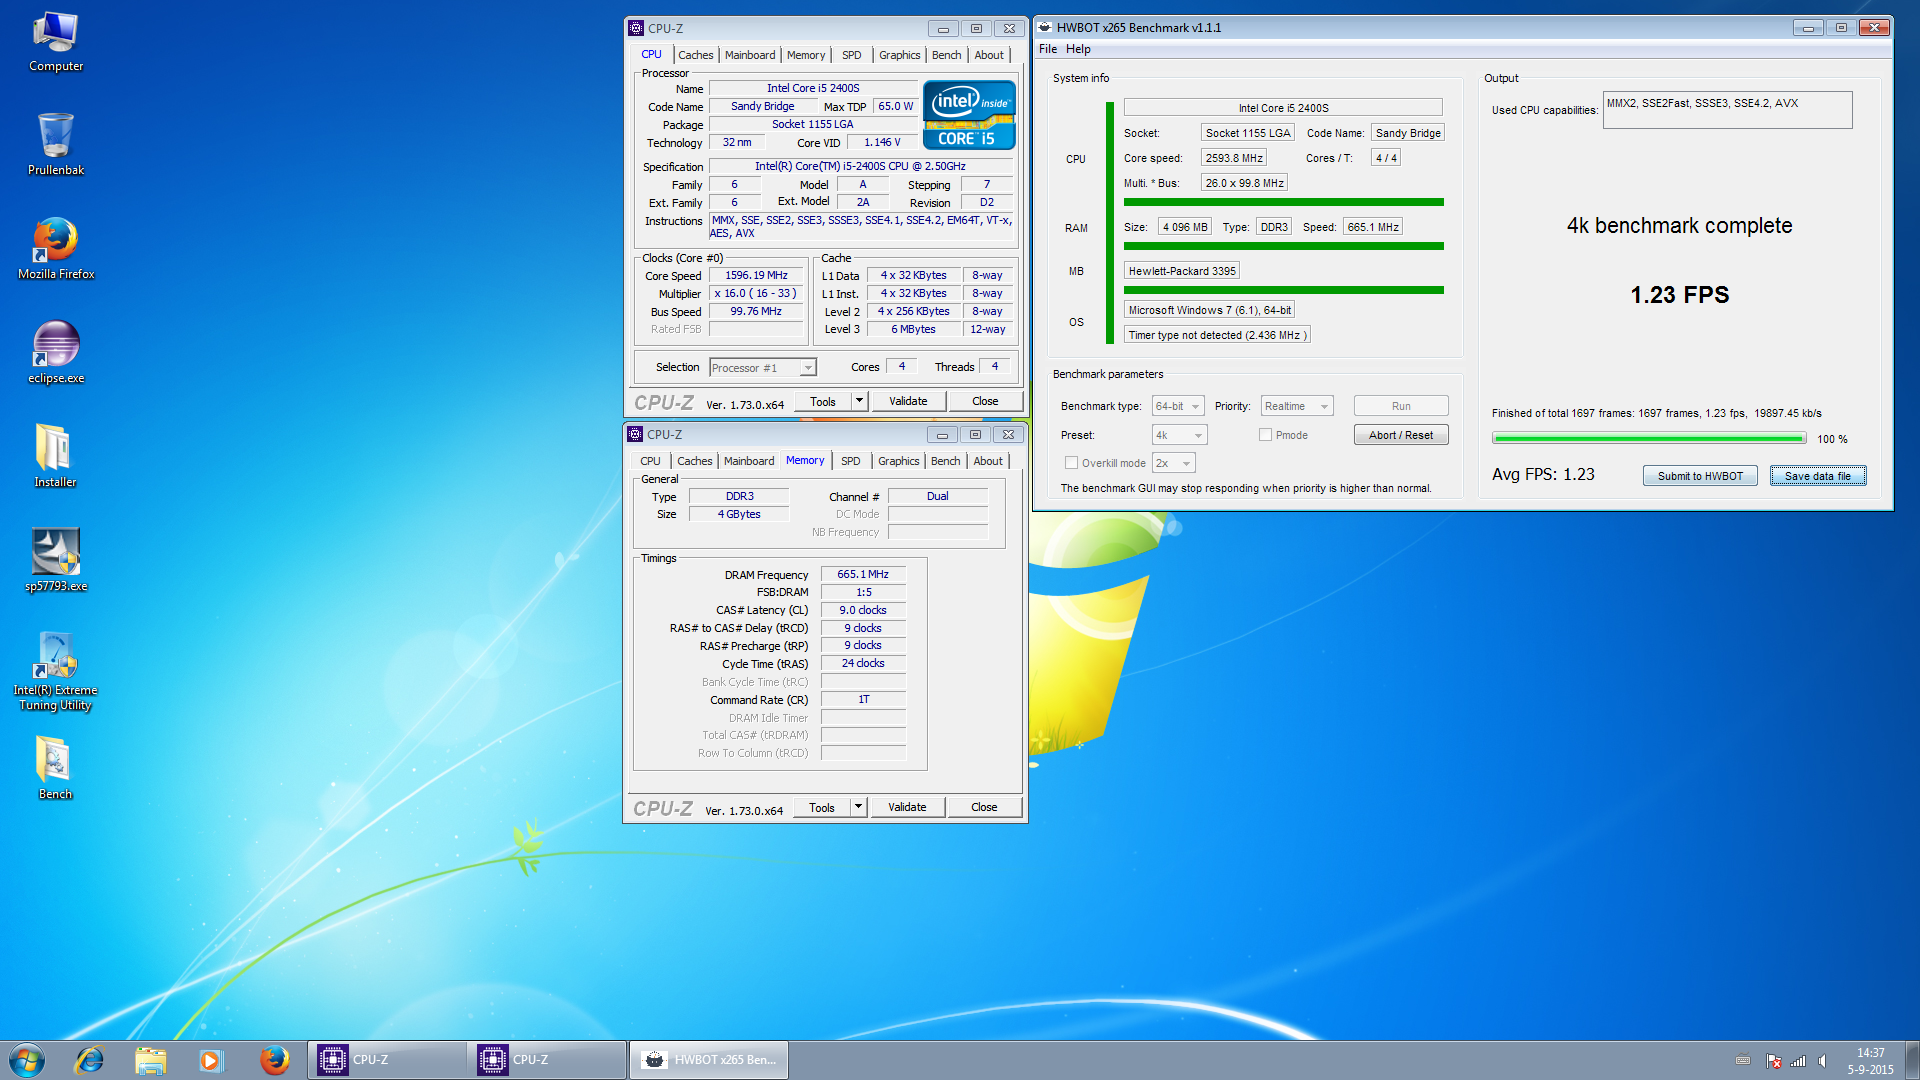Select the sp57793.exe desktop file
The image size is (1920, 1080).
coord(56,560)
